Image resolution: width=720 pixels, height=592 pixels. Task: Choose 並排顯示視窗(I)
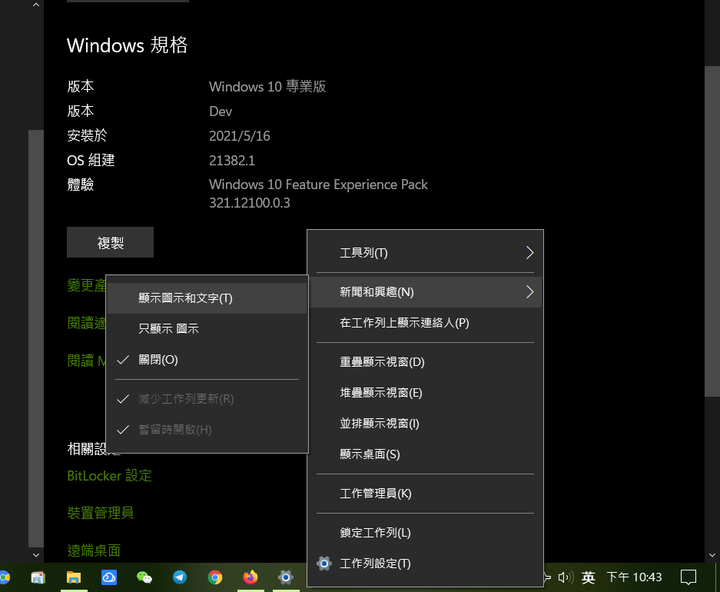[x=425, y=423]
